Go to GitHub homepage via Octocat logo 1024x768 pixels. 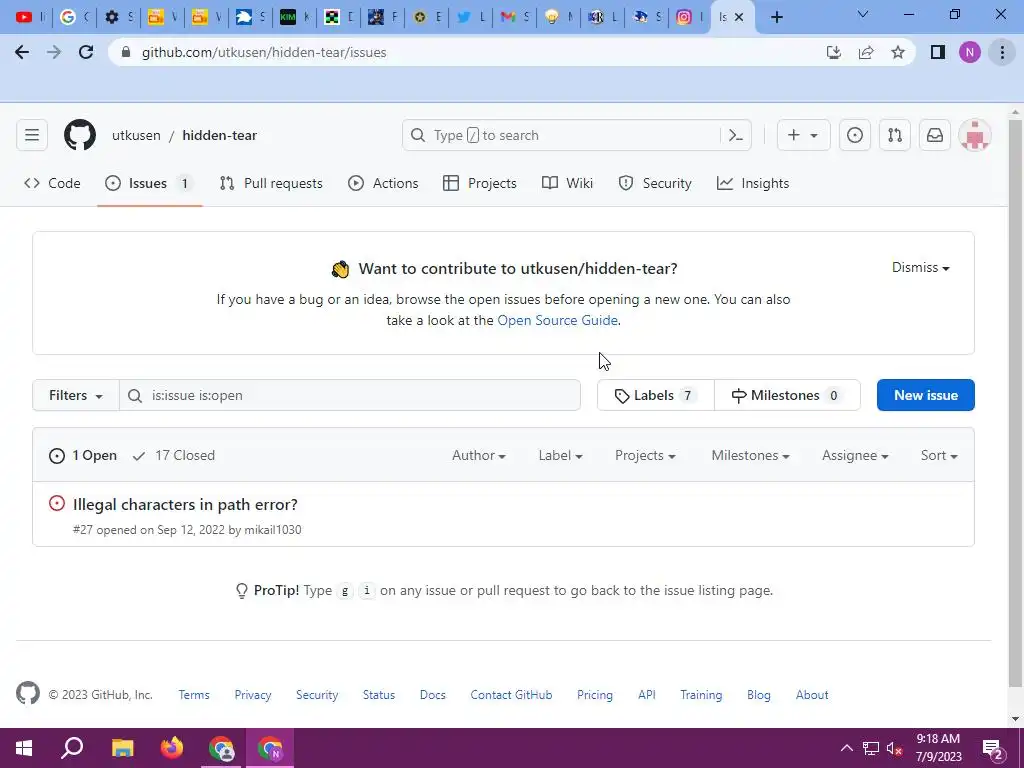pos(80,135)
